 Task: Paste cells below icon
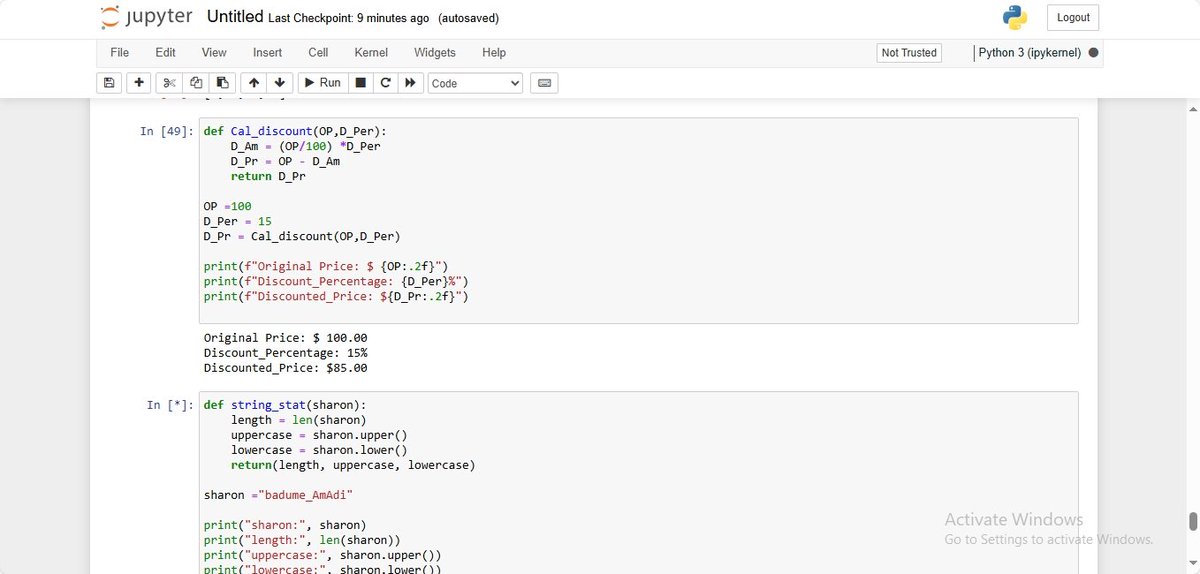(x=222, y=83)
